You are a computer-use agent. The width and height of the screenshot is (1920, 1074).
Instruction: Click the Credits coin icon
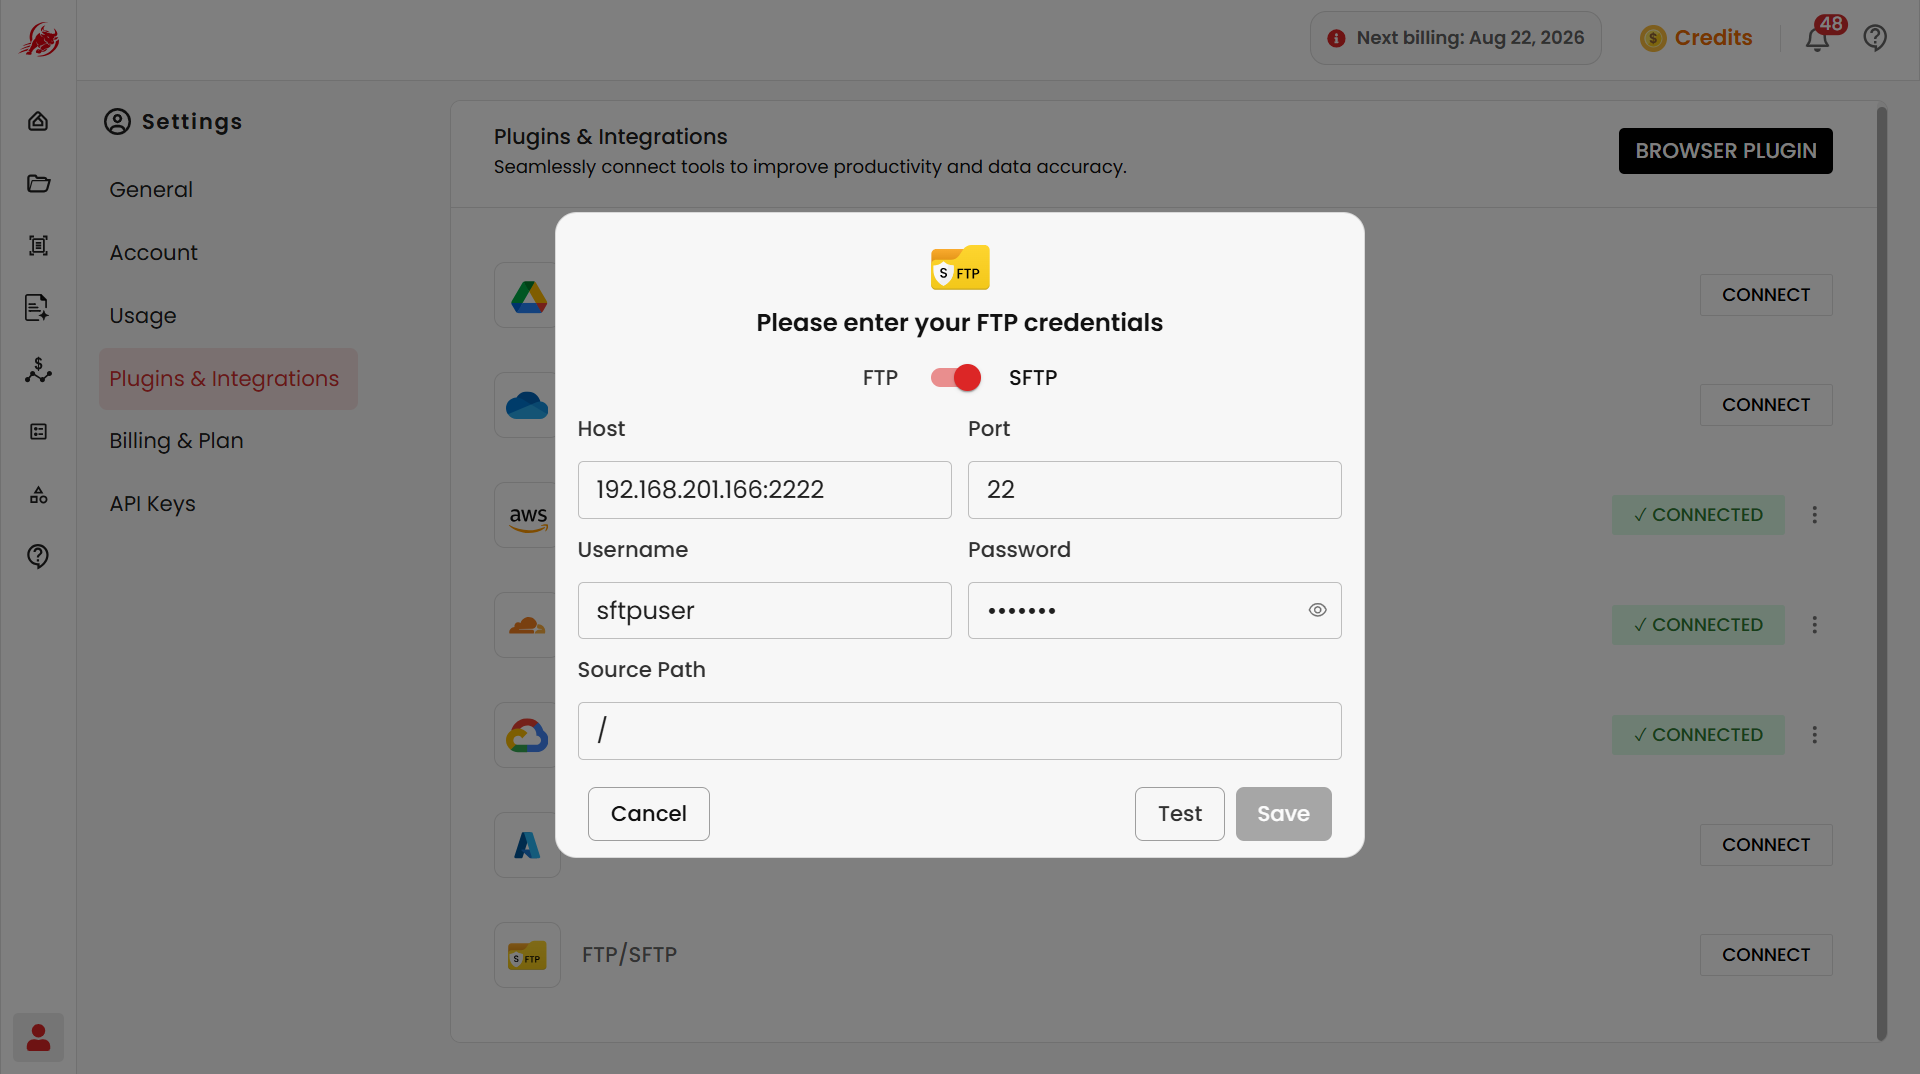pos(1653,38)
